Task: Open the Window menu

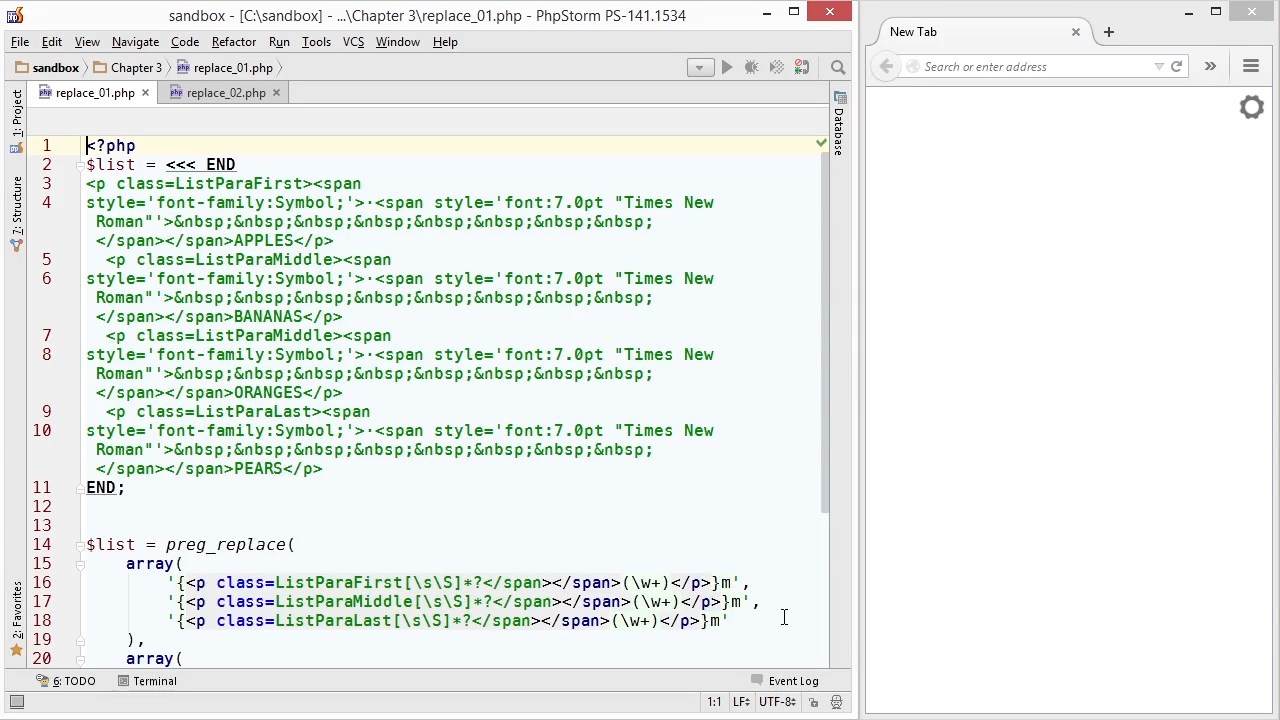Action: tap(397, 42)
